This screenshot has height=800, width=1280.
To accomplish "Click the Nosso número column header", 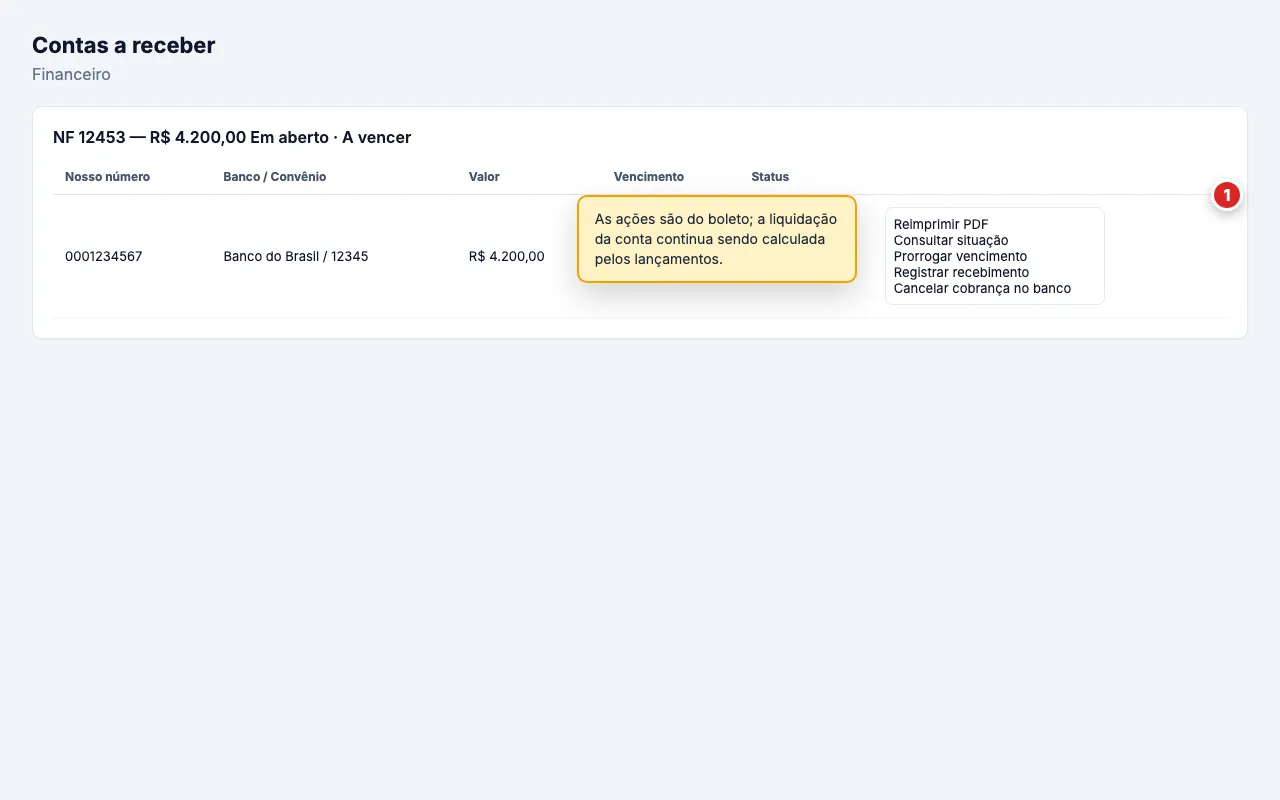I will [107, 177].
